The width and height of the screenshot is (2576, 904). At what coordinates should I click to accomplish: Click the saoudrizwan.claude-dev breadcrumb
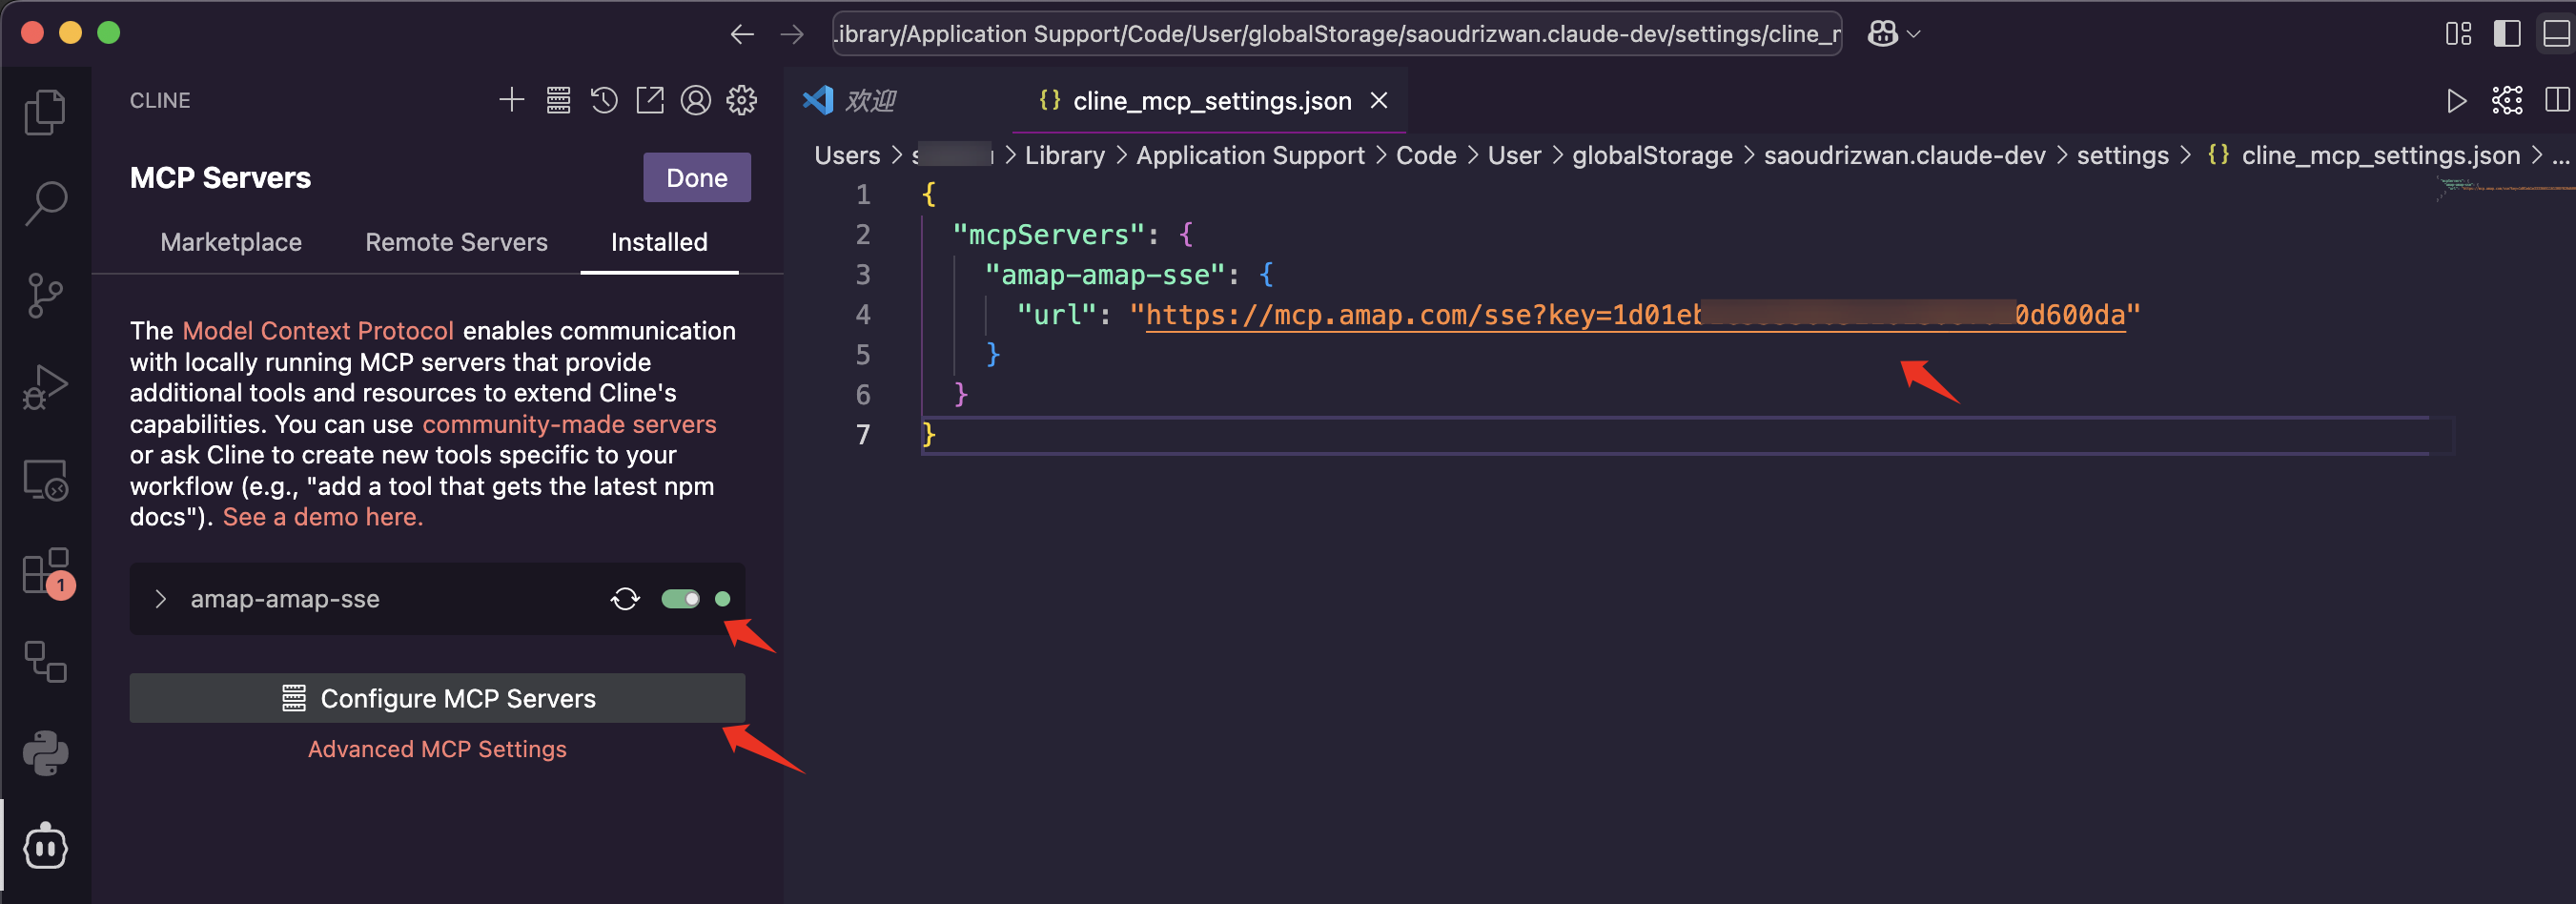click(1904, 155)
